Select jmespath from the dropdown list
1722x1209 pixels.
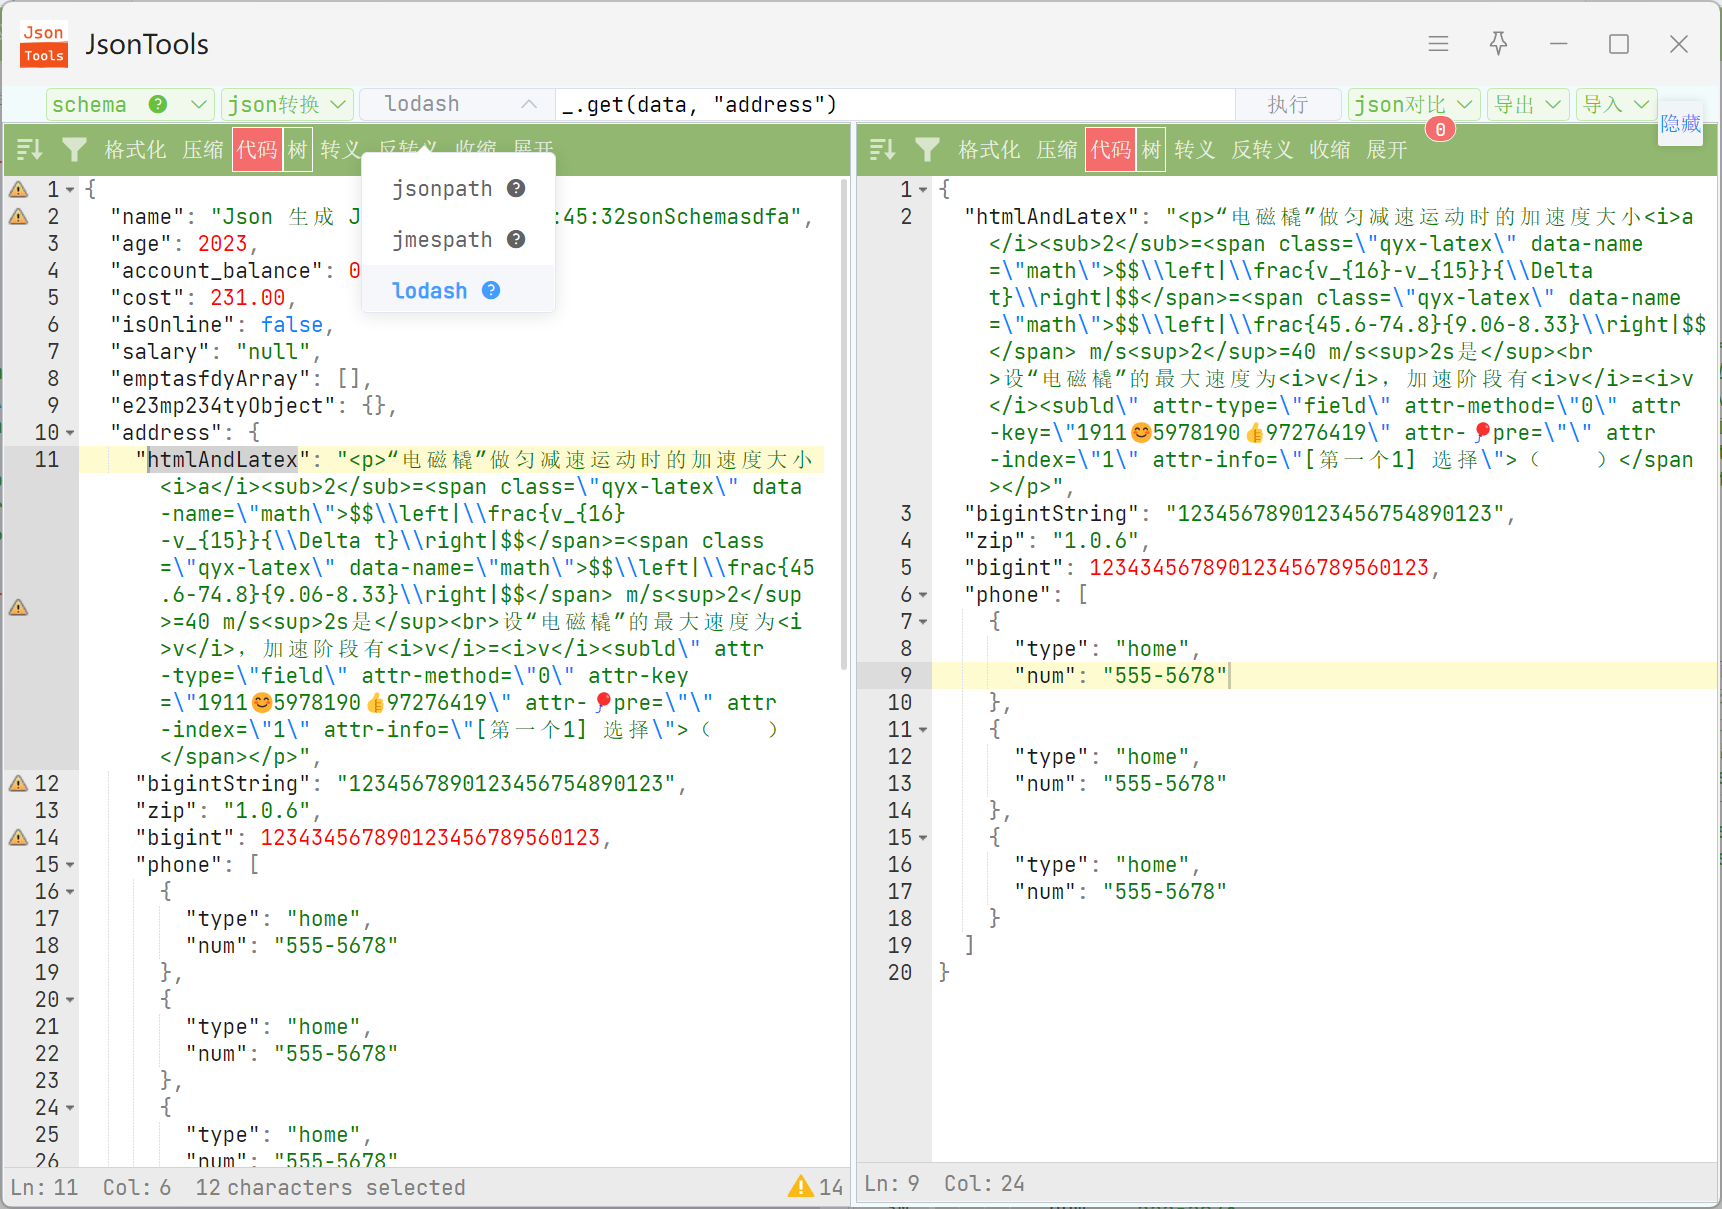click(458, 239)
